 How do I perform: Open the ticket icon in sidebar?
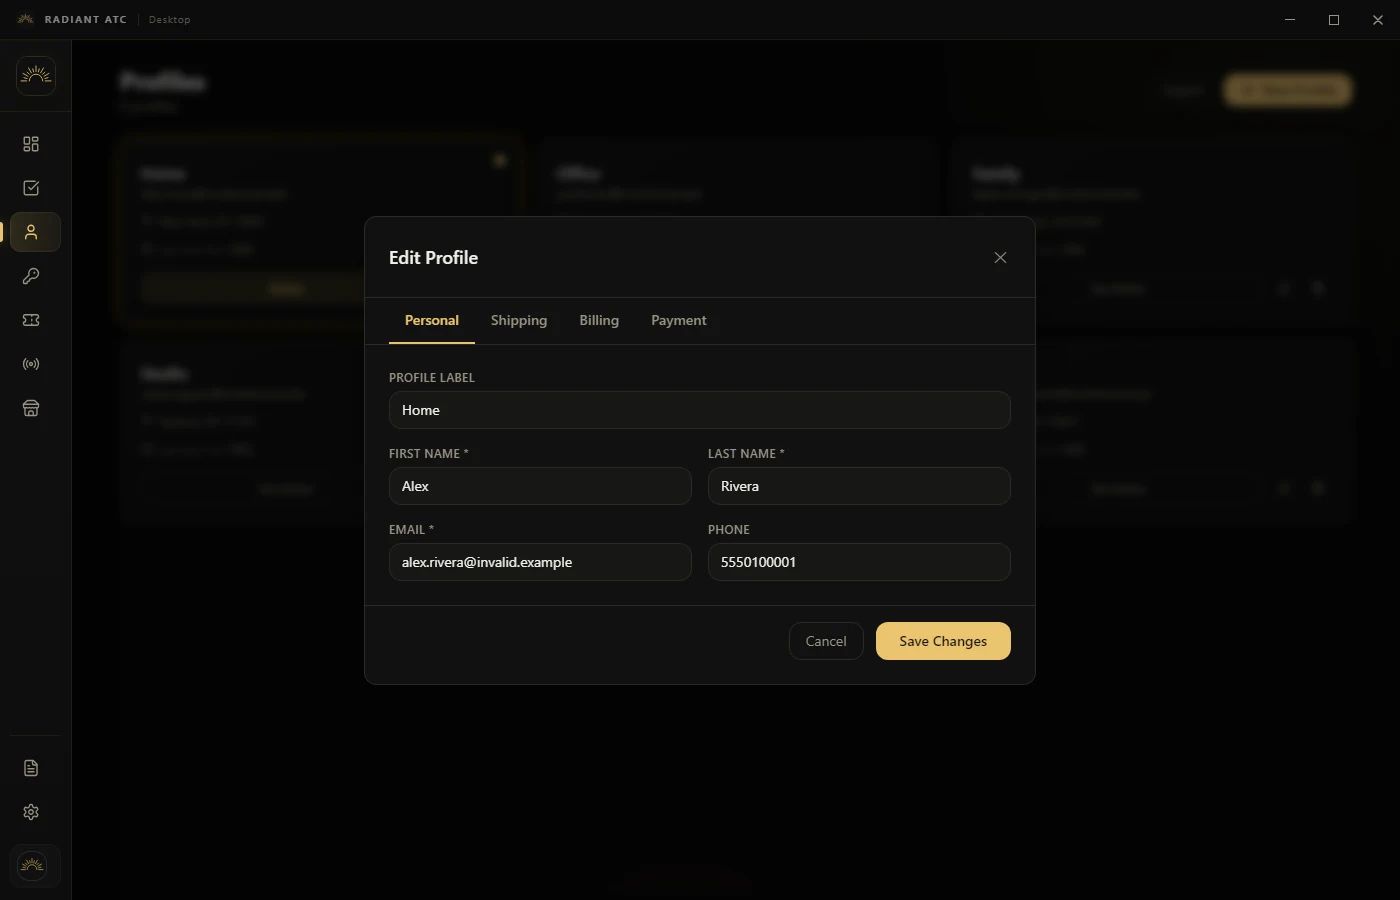pyautogui.click(x=31, y=320)
